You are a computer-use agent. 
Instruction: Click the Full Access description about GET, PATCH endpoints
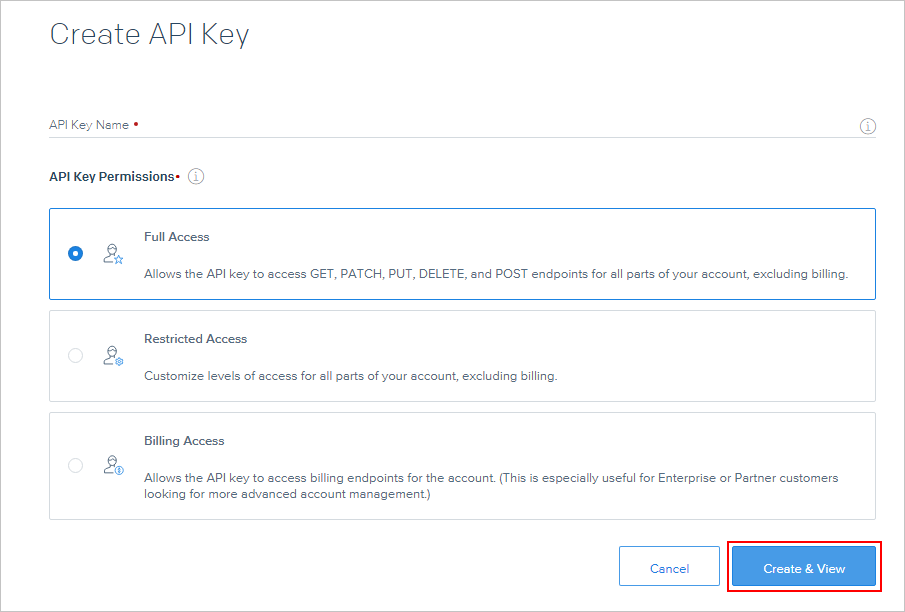point(495,273)
